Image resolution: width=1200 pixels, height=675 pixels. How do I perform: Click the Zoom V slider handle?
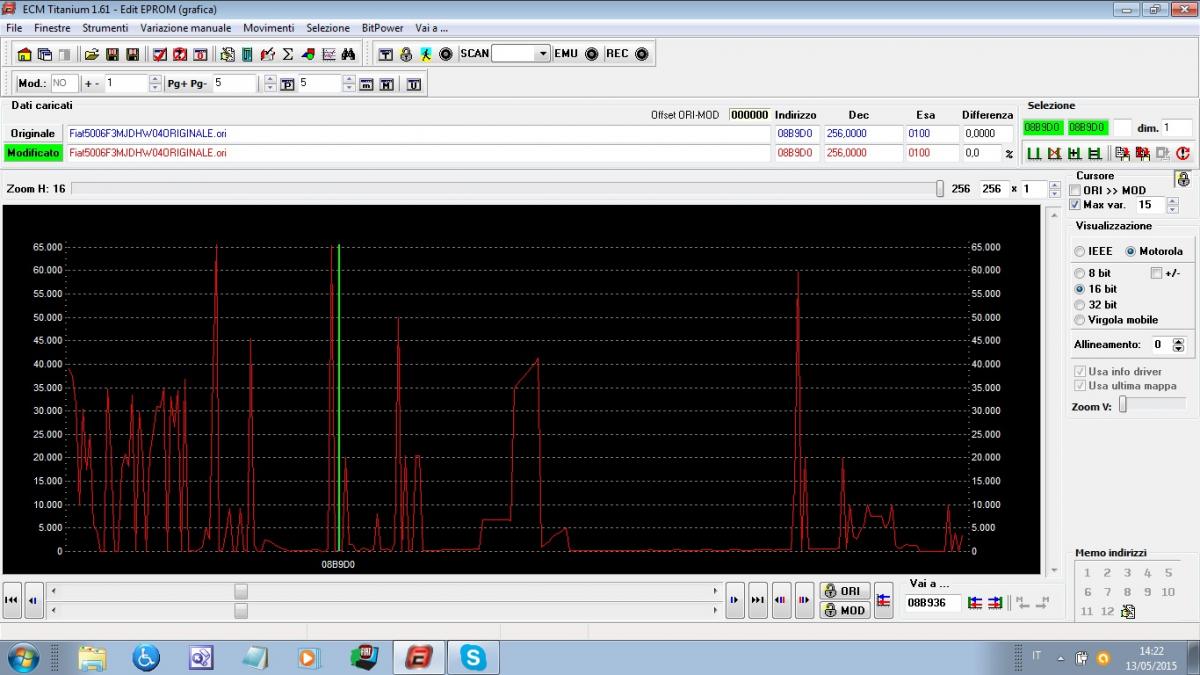coord(1123,404)
